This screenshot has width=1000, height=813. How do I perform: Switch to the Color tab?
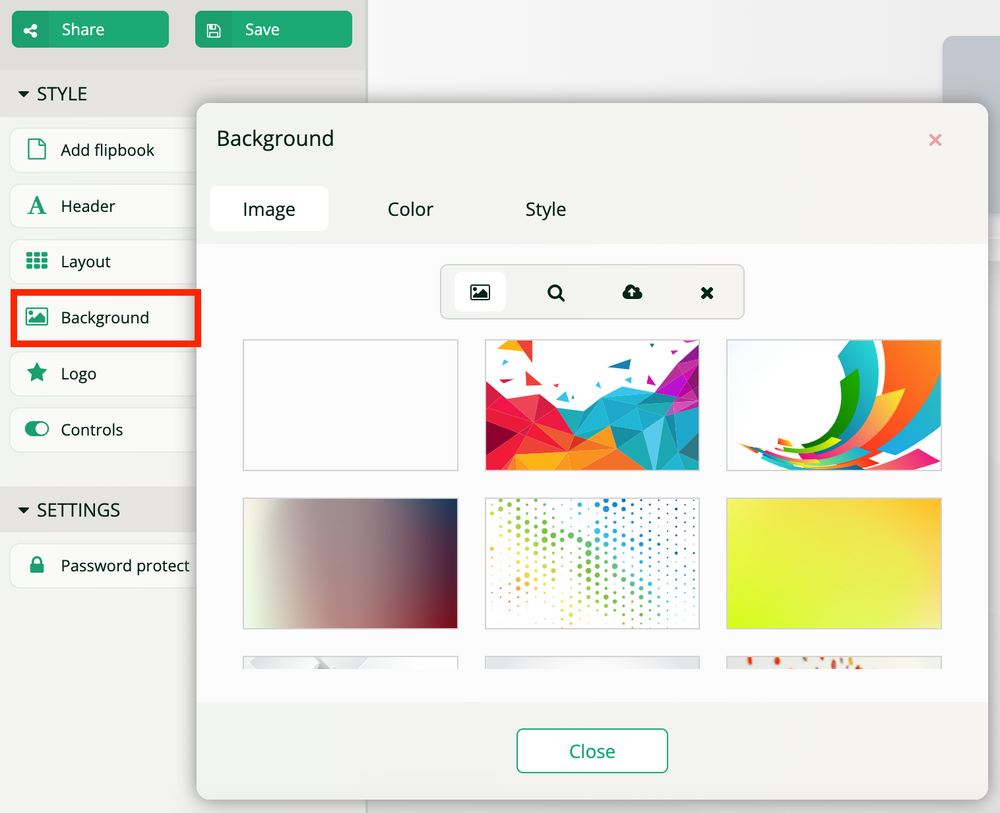coord(410,209)
